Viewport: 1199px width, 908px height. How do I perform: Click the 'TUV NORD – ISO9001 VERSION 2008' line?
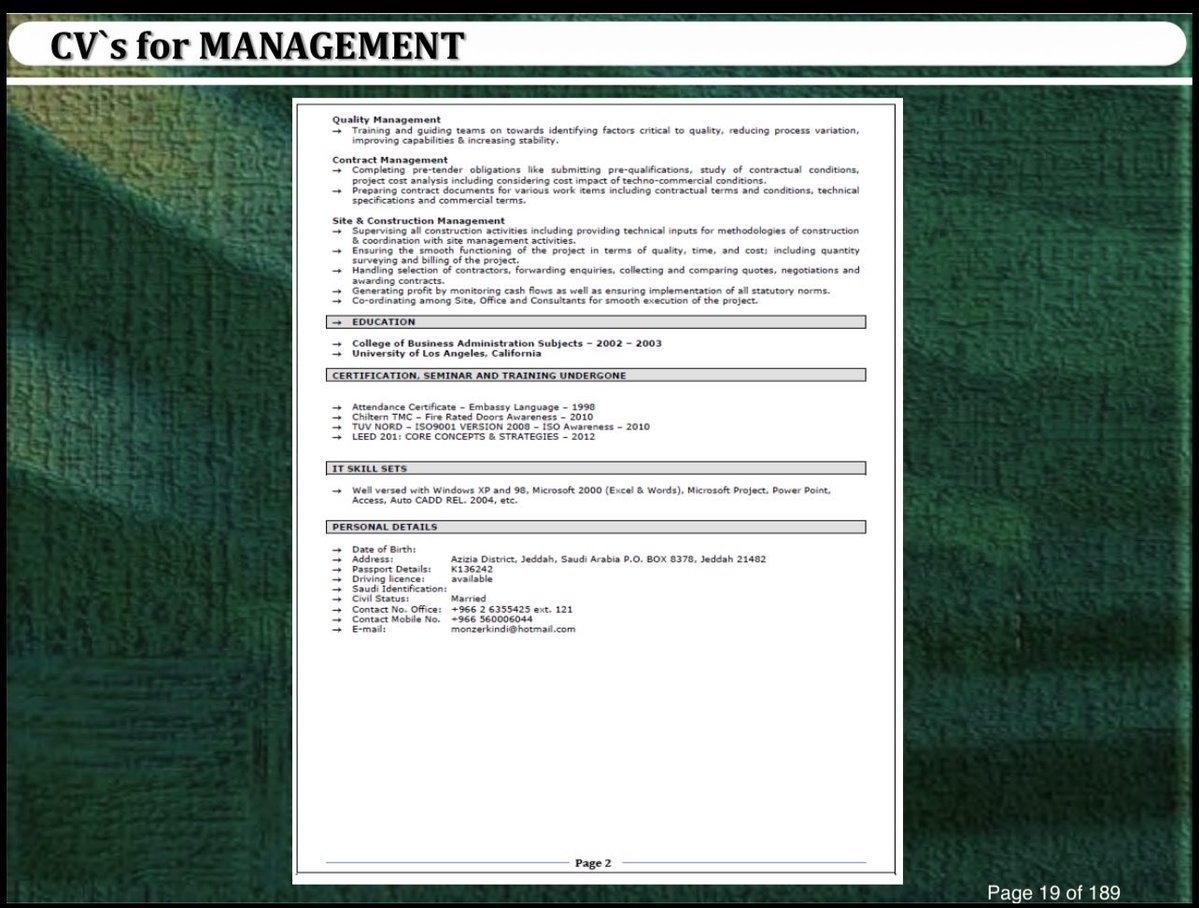pos(501,427)
